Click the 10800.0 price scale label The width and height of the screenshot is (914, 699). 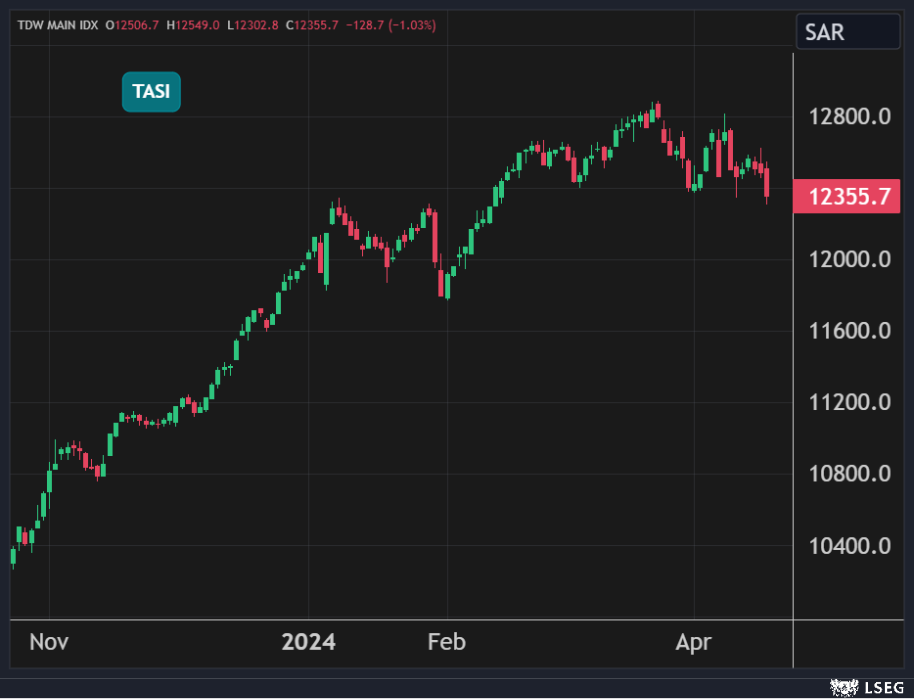pyautogui.click(x=849, y=474)
